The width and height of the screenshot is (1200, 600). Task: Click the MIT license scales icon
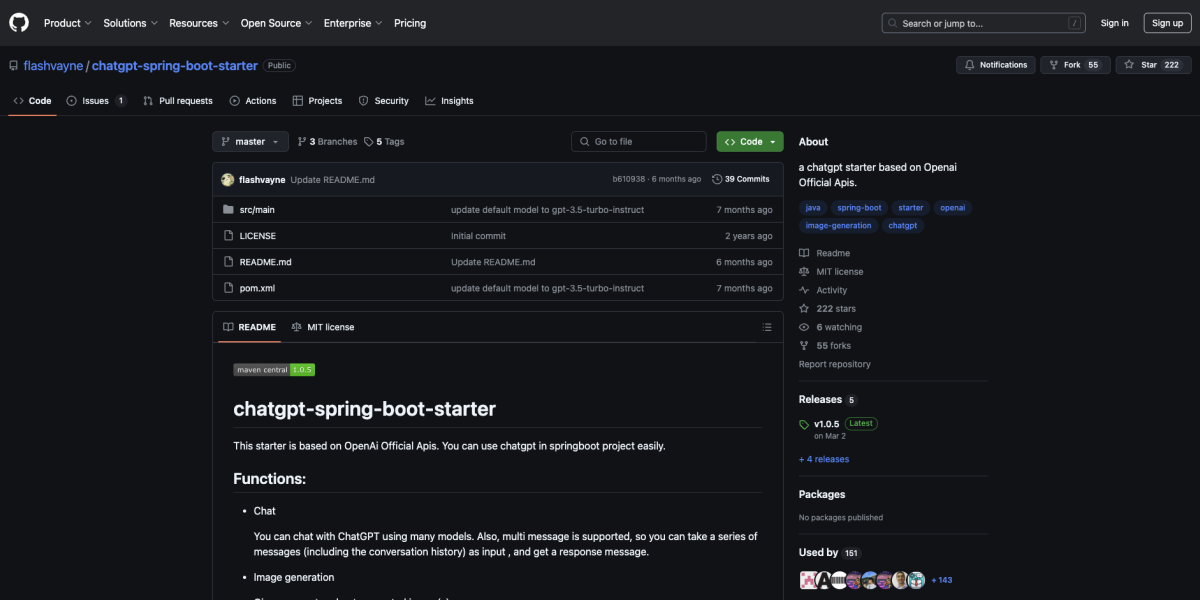(802, 271)
